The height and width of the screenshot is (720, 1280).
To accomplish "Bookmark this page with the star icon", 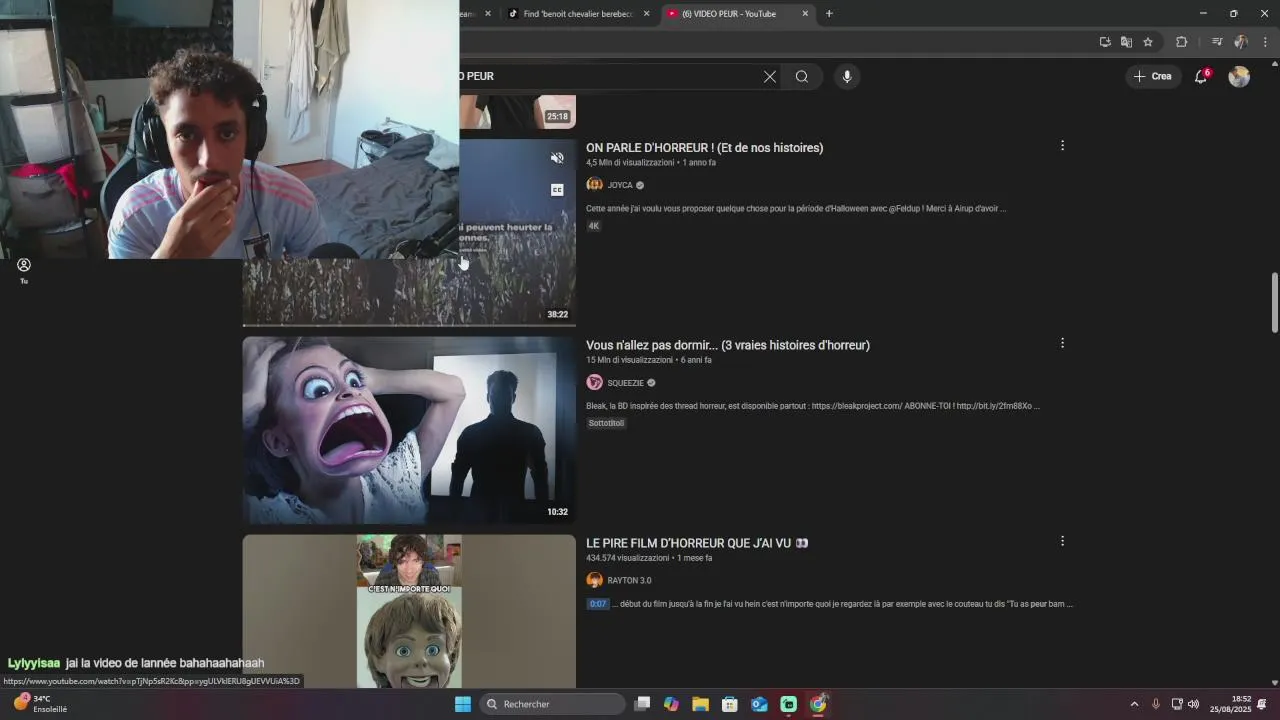I will [1148, 42].
